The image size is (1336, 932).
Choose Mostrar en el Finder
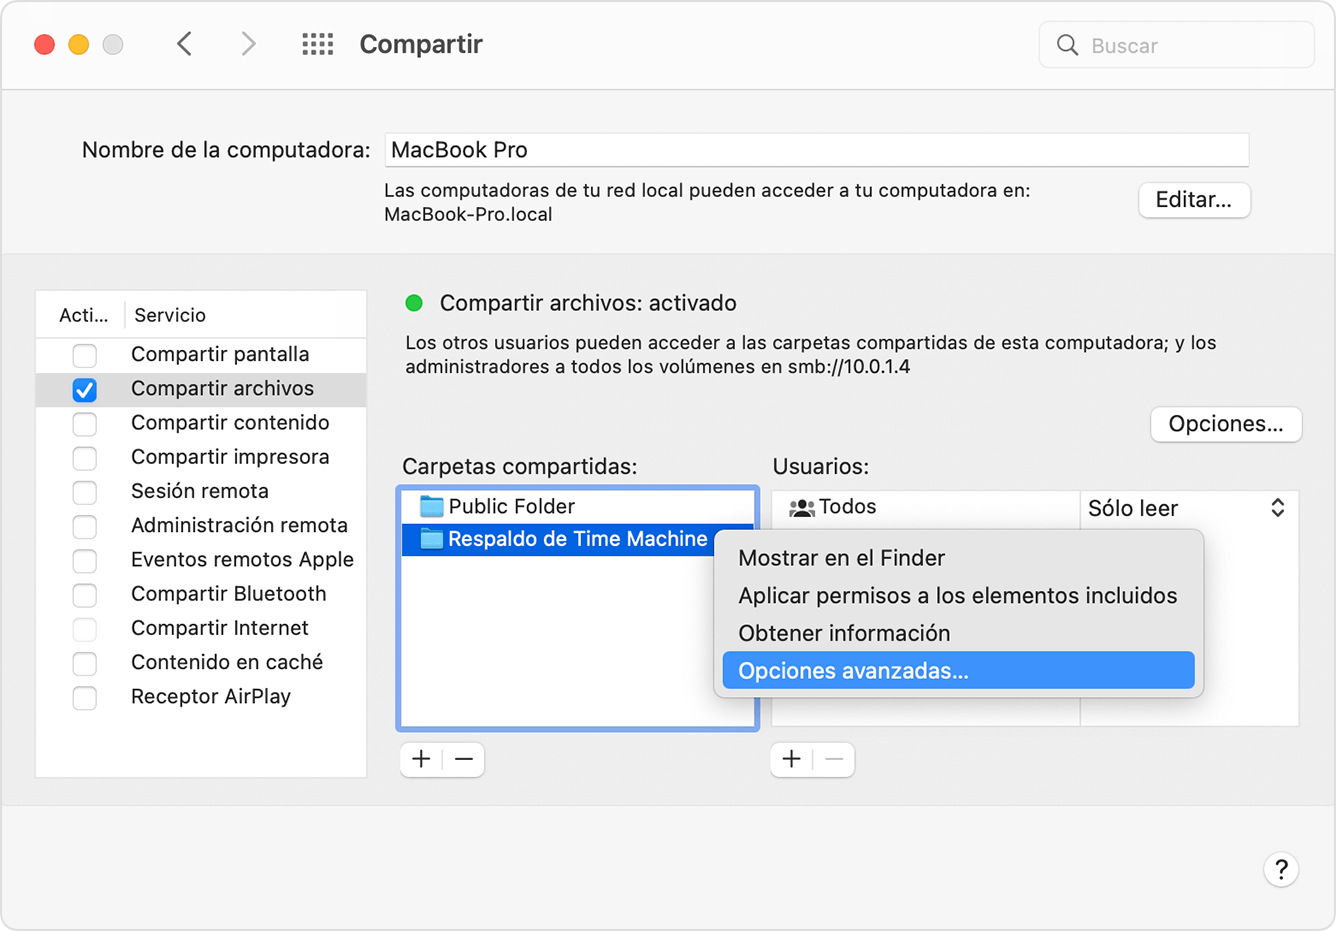click(x=958, y=558)
